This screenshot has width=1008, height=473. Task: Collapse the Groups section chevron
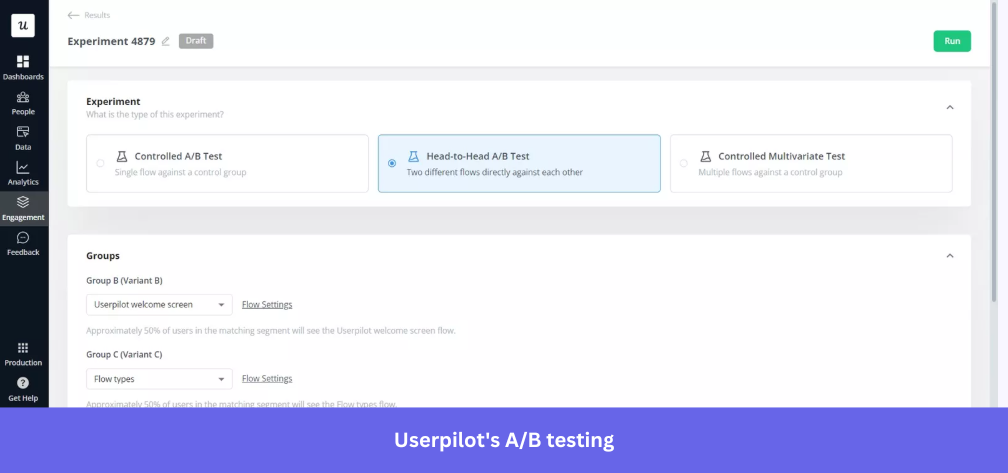point(950,256)
